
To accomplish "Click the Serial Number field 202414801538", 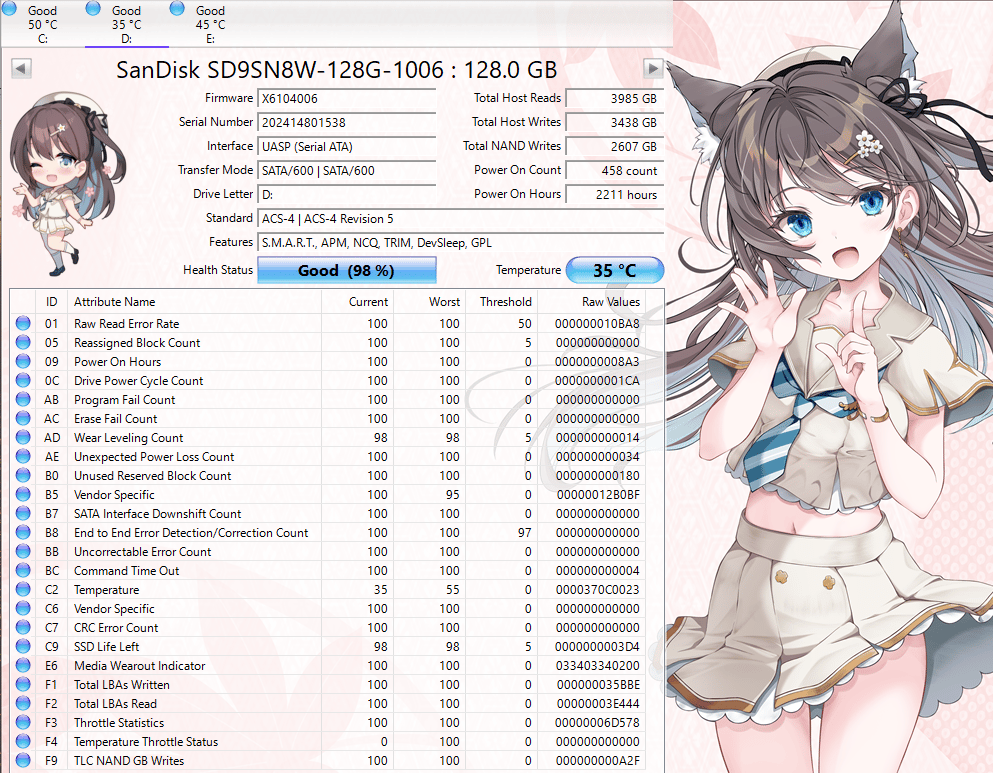I will (x=346, y=123).
